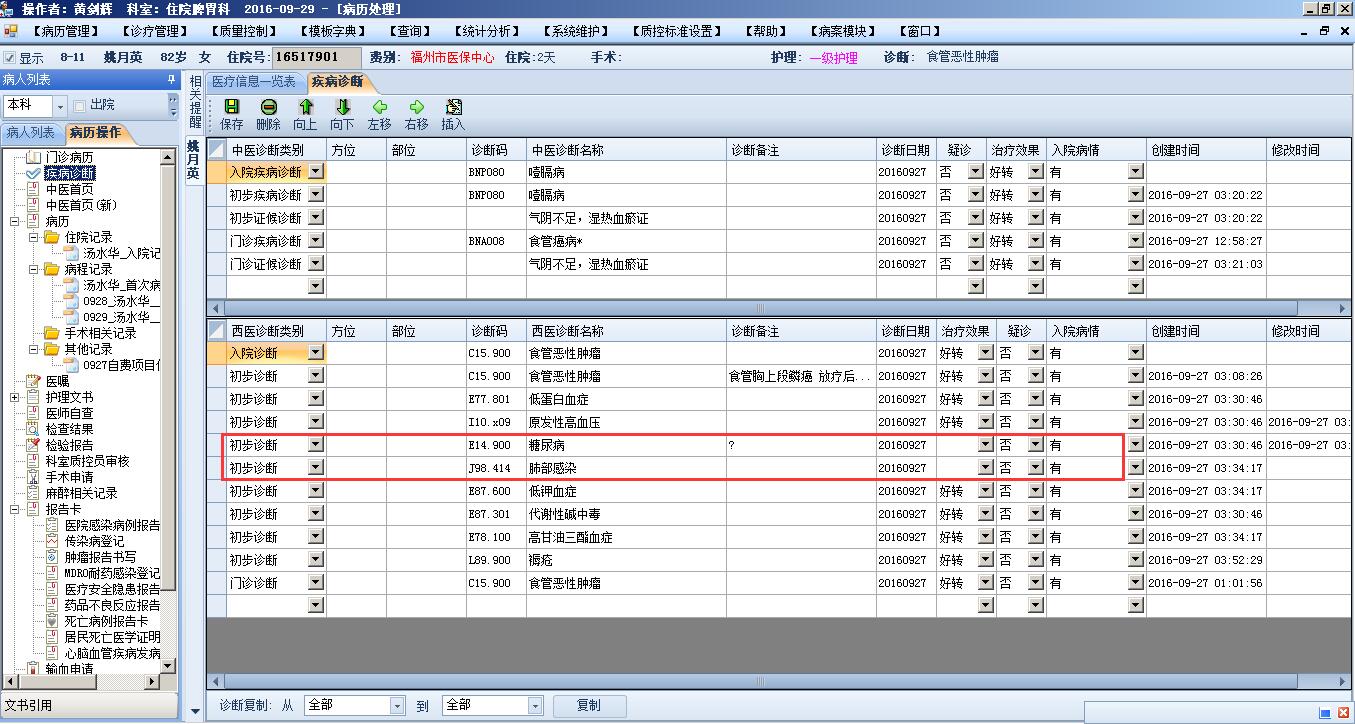Click the 右移 right-shift arrow icon

pyautogui.click(x=416, y=107)
